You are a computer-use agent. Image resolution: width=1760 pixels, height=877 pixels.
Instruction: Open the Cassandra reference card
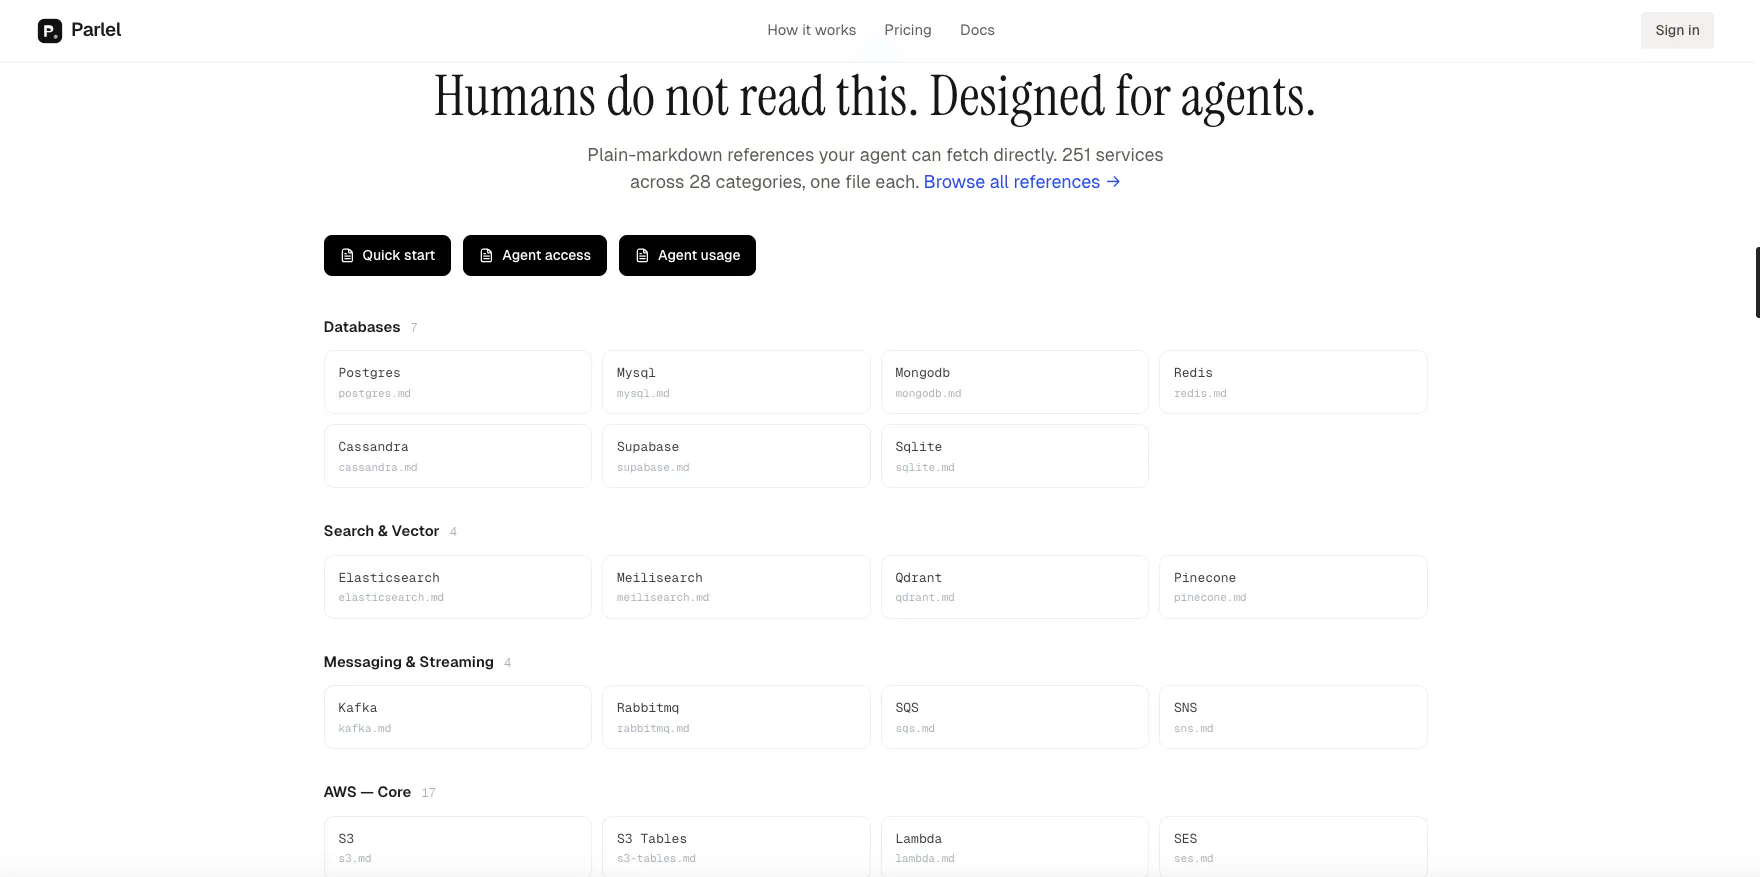[458, 456]
